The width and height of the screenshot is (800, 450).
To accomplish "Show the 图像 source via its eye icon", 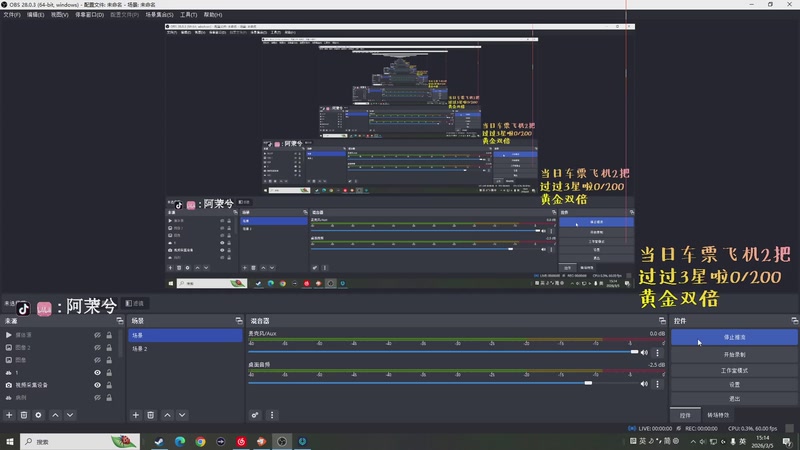I will click(97, 360).
